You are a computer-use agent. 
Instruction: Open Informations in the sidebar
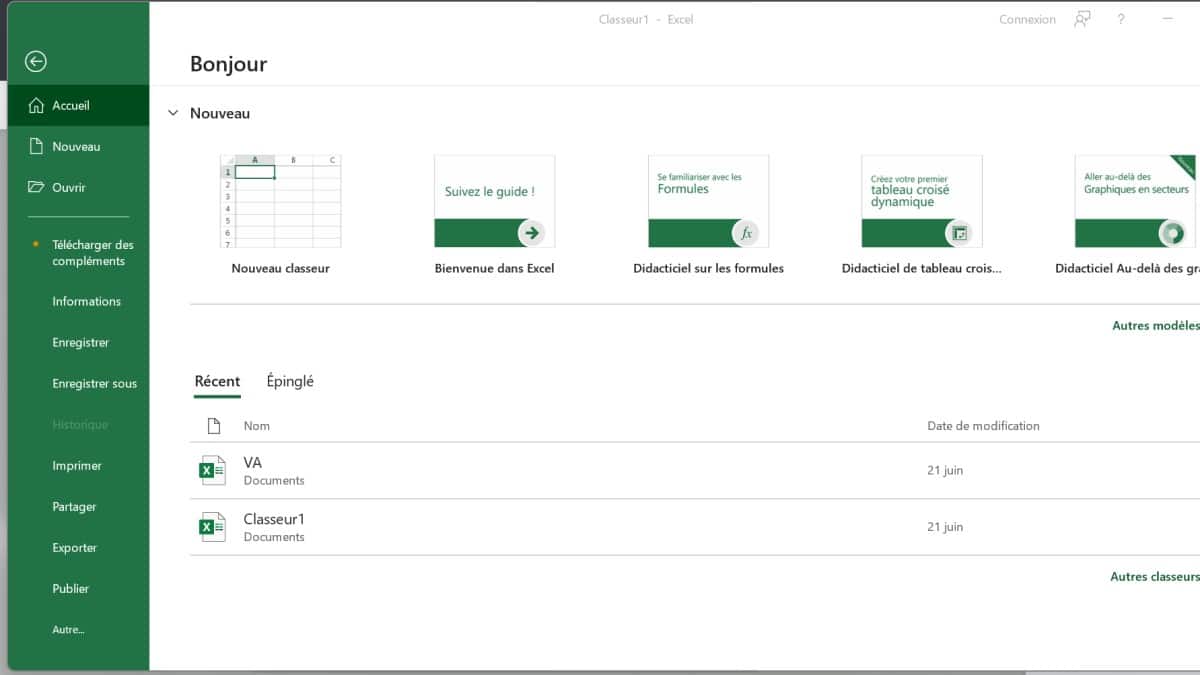[86, 301]
